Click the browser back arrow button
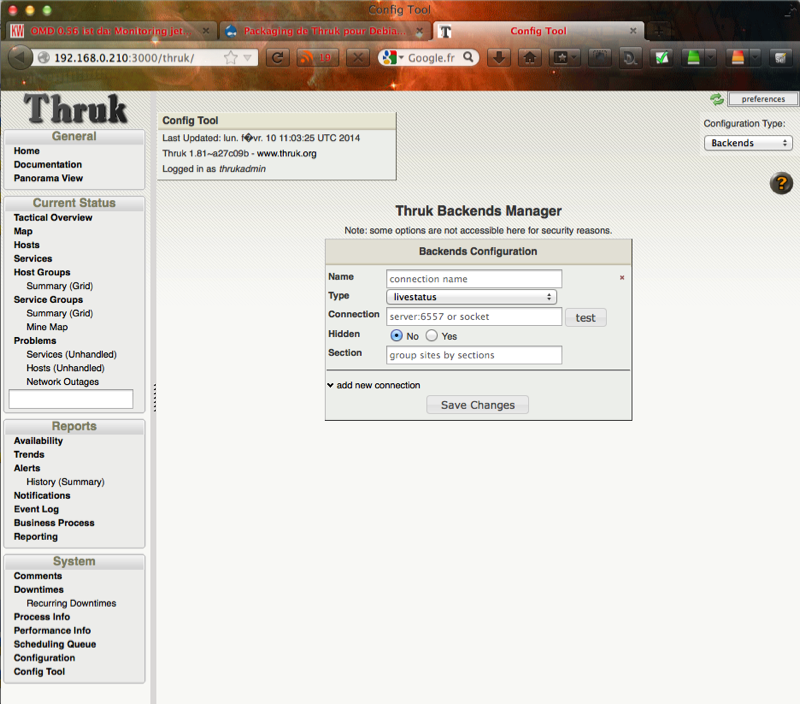The width and height of the screenshot is (800, 704). coord(20,57)
